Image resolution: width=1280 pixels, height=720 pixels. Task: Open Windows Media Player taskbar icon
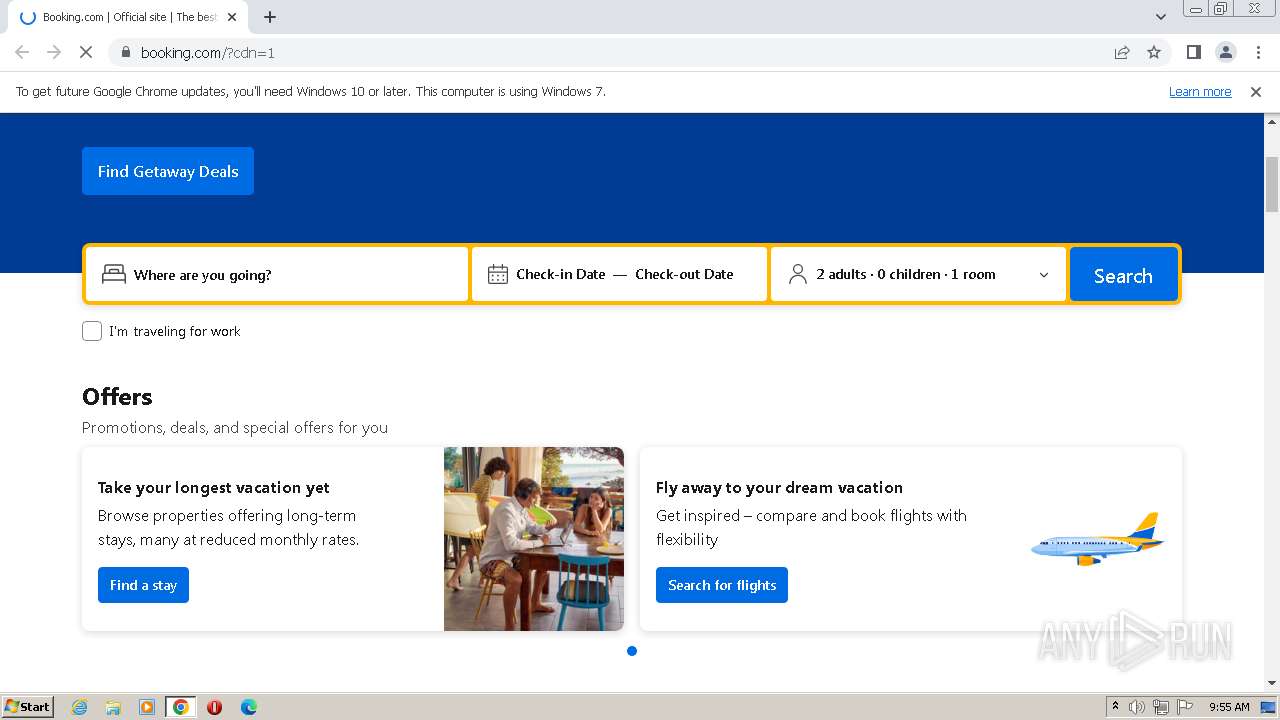(x=147, y=707)
